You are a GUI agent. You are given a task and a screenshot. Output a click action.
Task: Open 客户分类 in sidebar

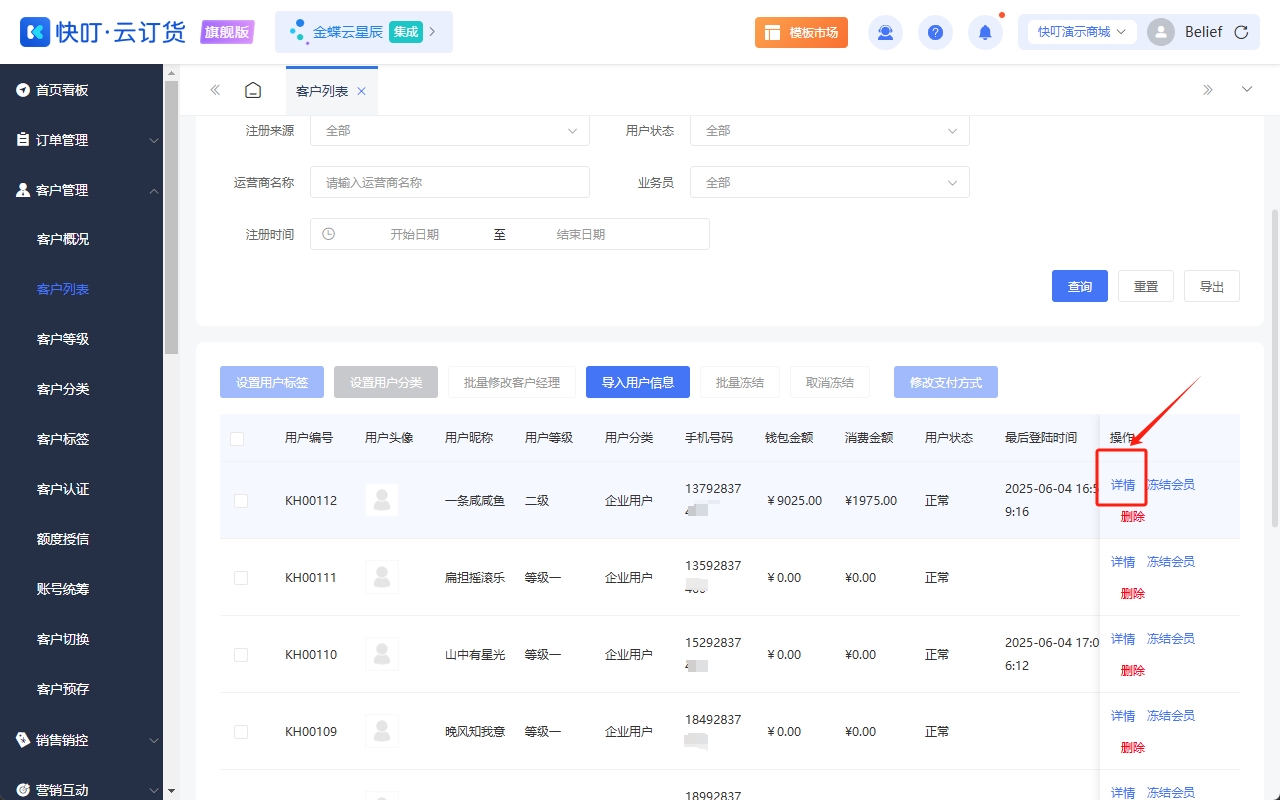click(63, 389)
